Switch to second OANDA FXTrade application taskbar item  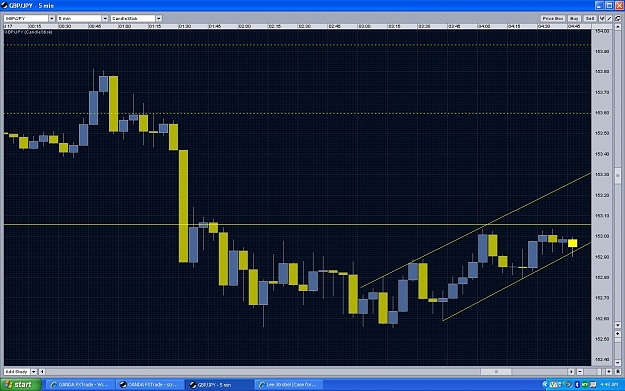tap(149, 385)
